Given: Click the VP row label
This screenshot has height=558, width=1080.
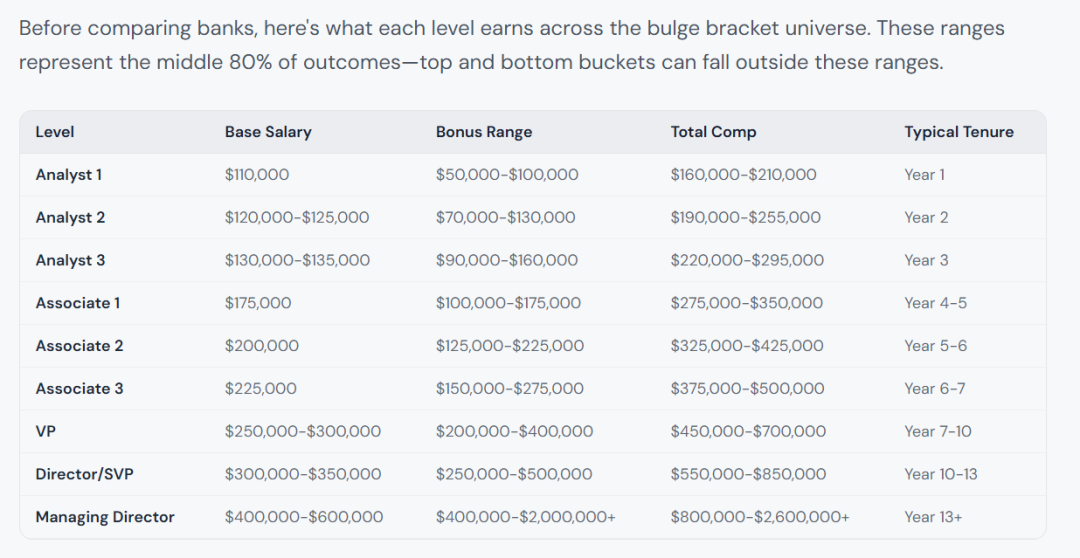Looking at the screenshot, I should [x=45, y=431].
